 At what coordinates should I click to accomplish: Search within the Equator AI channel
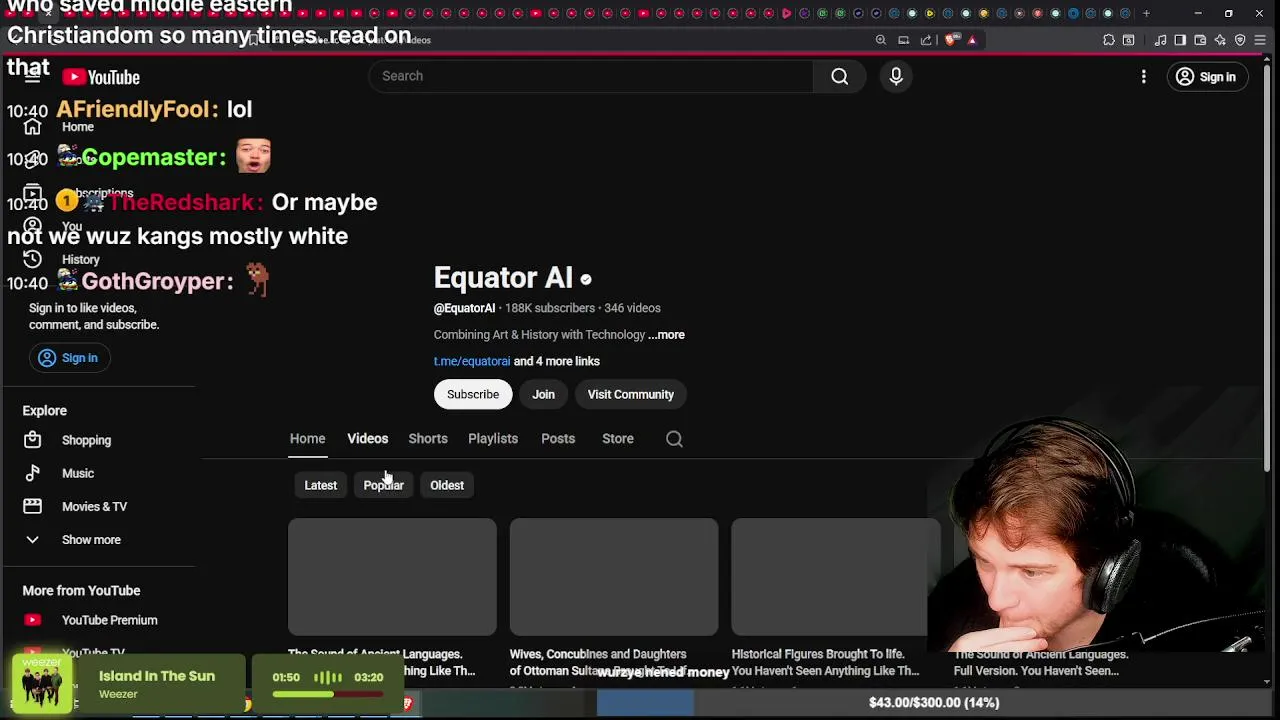674,439
